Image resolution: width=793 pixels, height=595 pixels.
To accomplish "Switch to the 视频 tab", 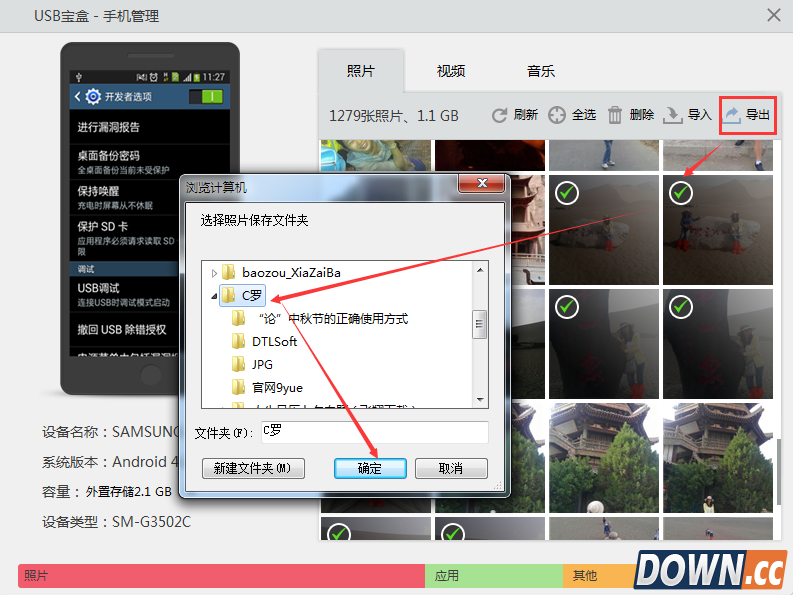I will coord(451,71).
